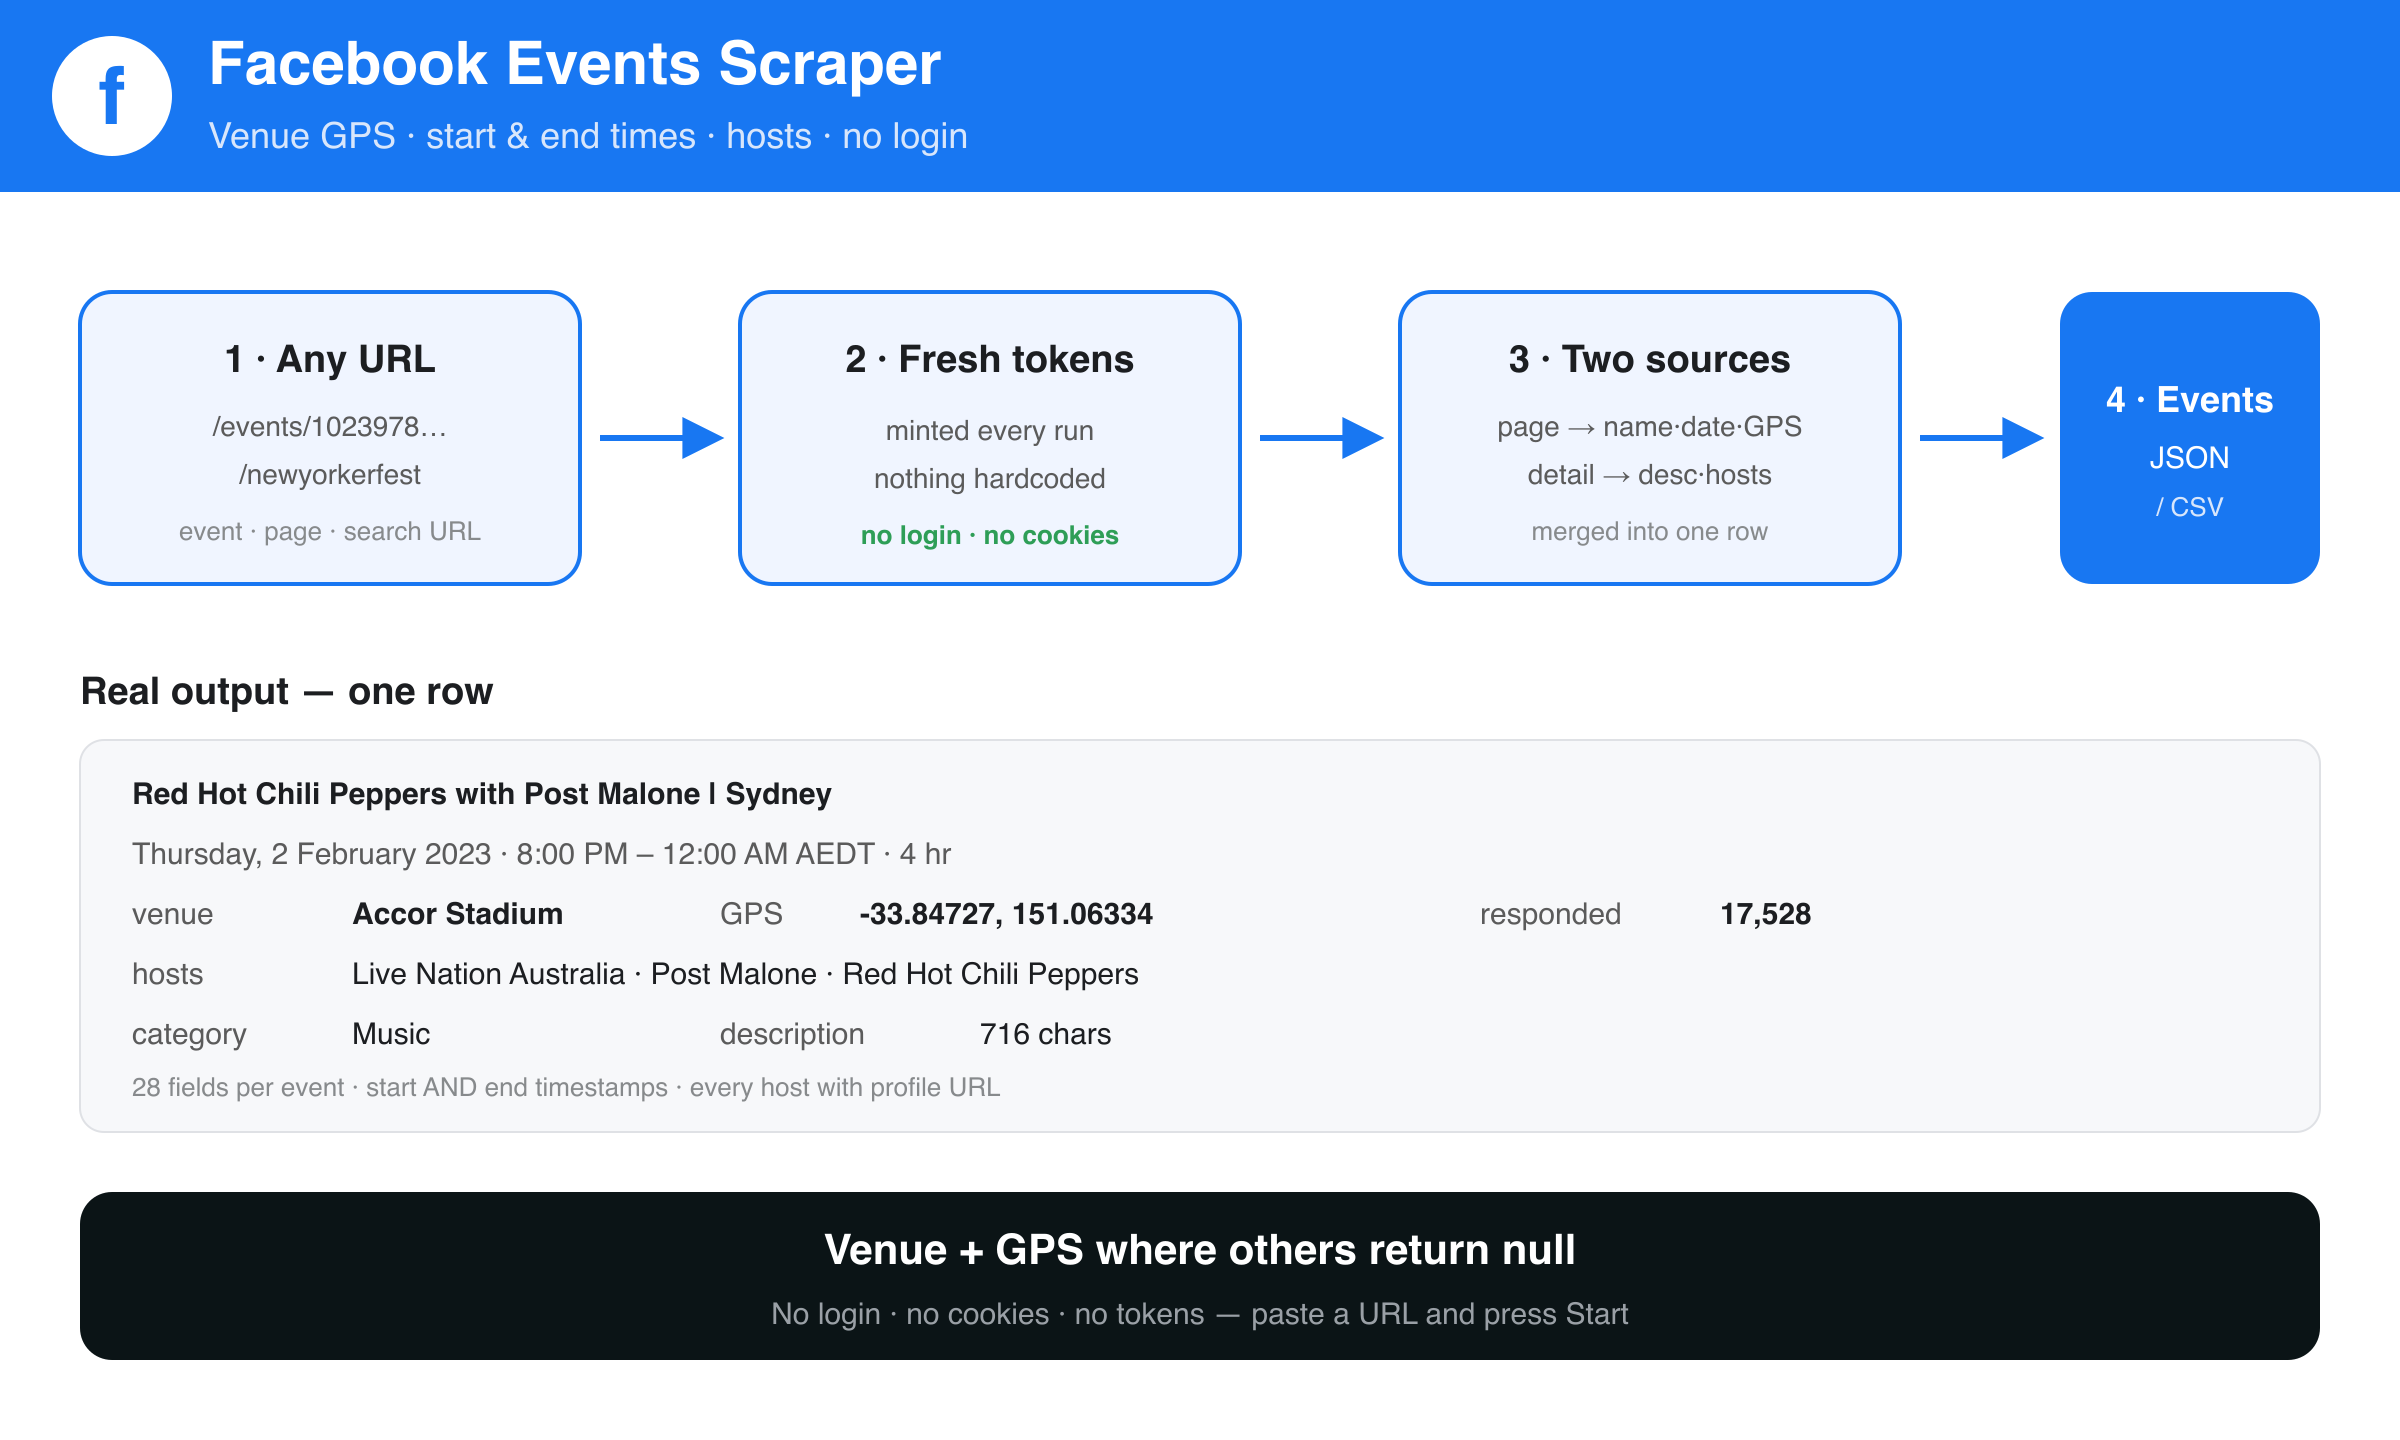Open the '1 · Any URL' step card

pyautogui.click(x=330, y=438)
